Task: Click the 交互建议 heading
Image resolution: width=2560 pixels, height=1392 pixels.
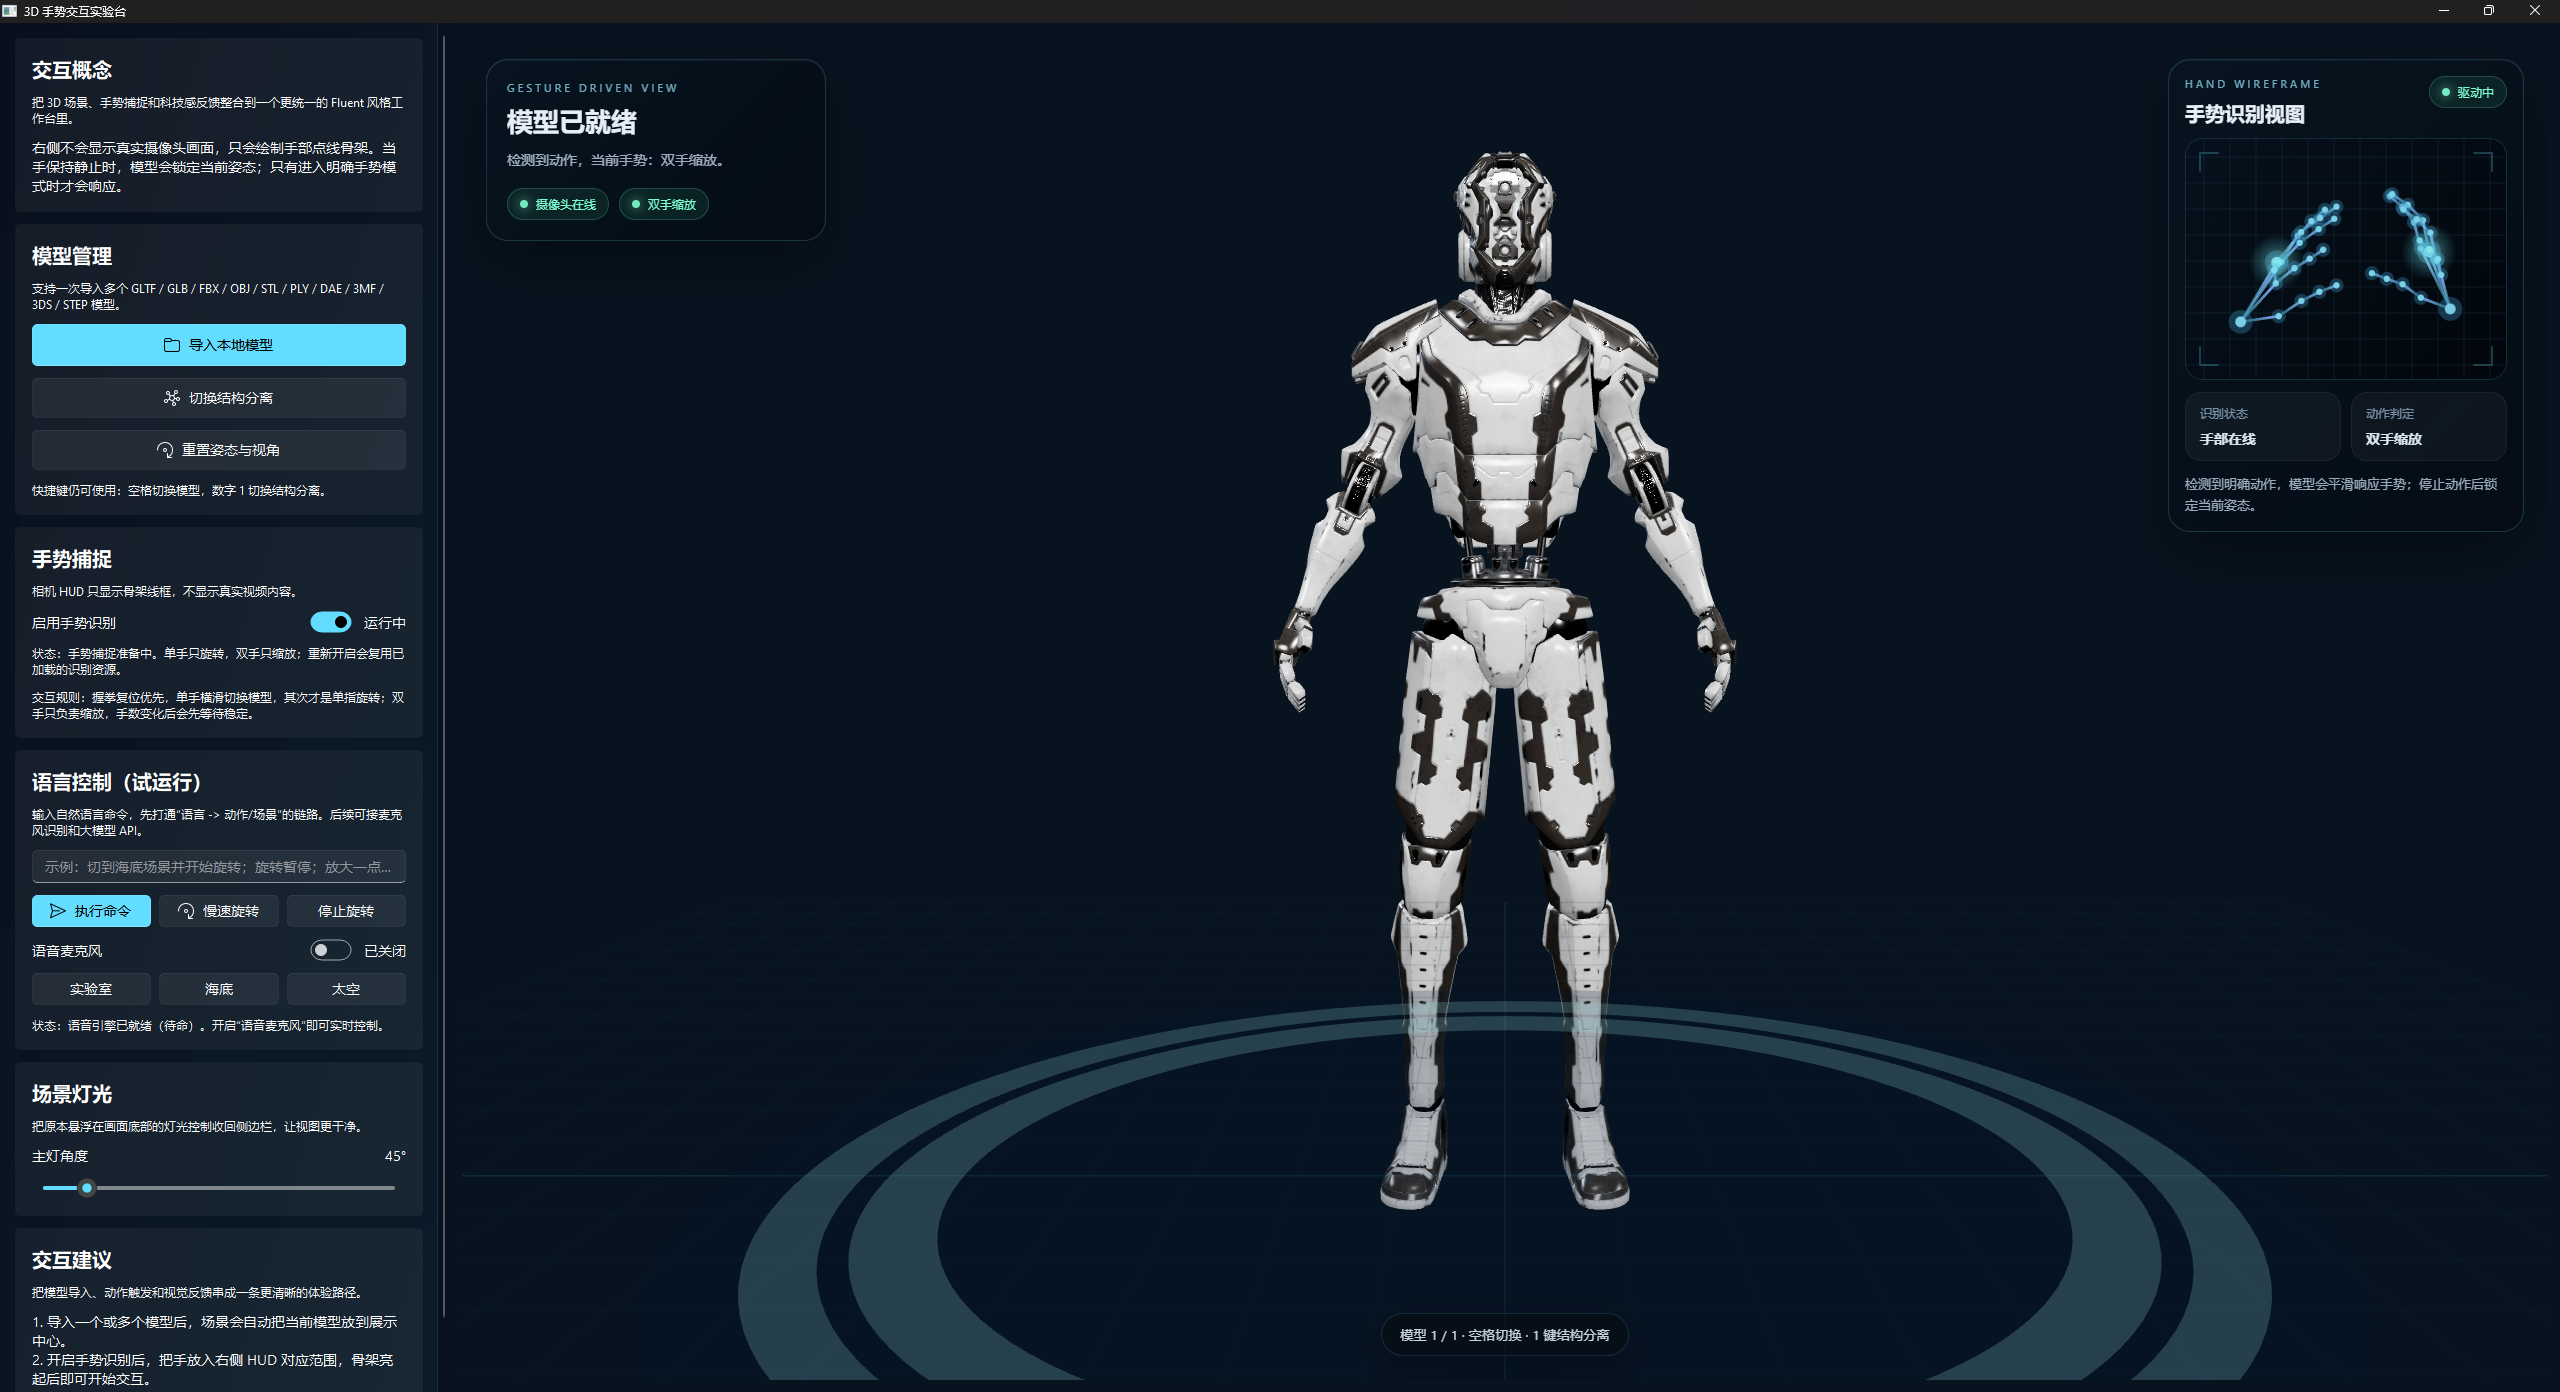Action: 72,1260
